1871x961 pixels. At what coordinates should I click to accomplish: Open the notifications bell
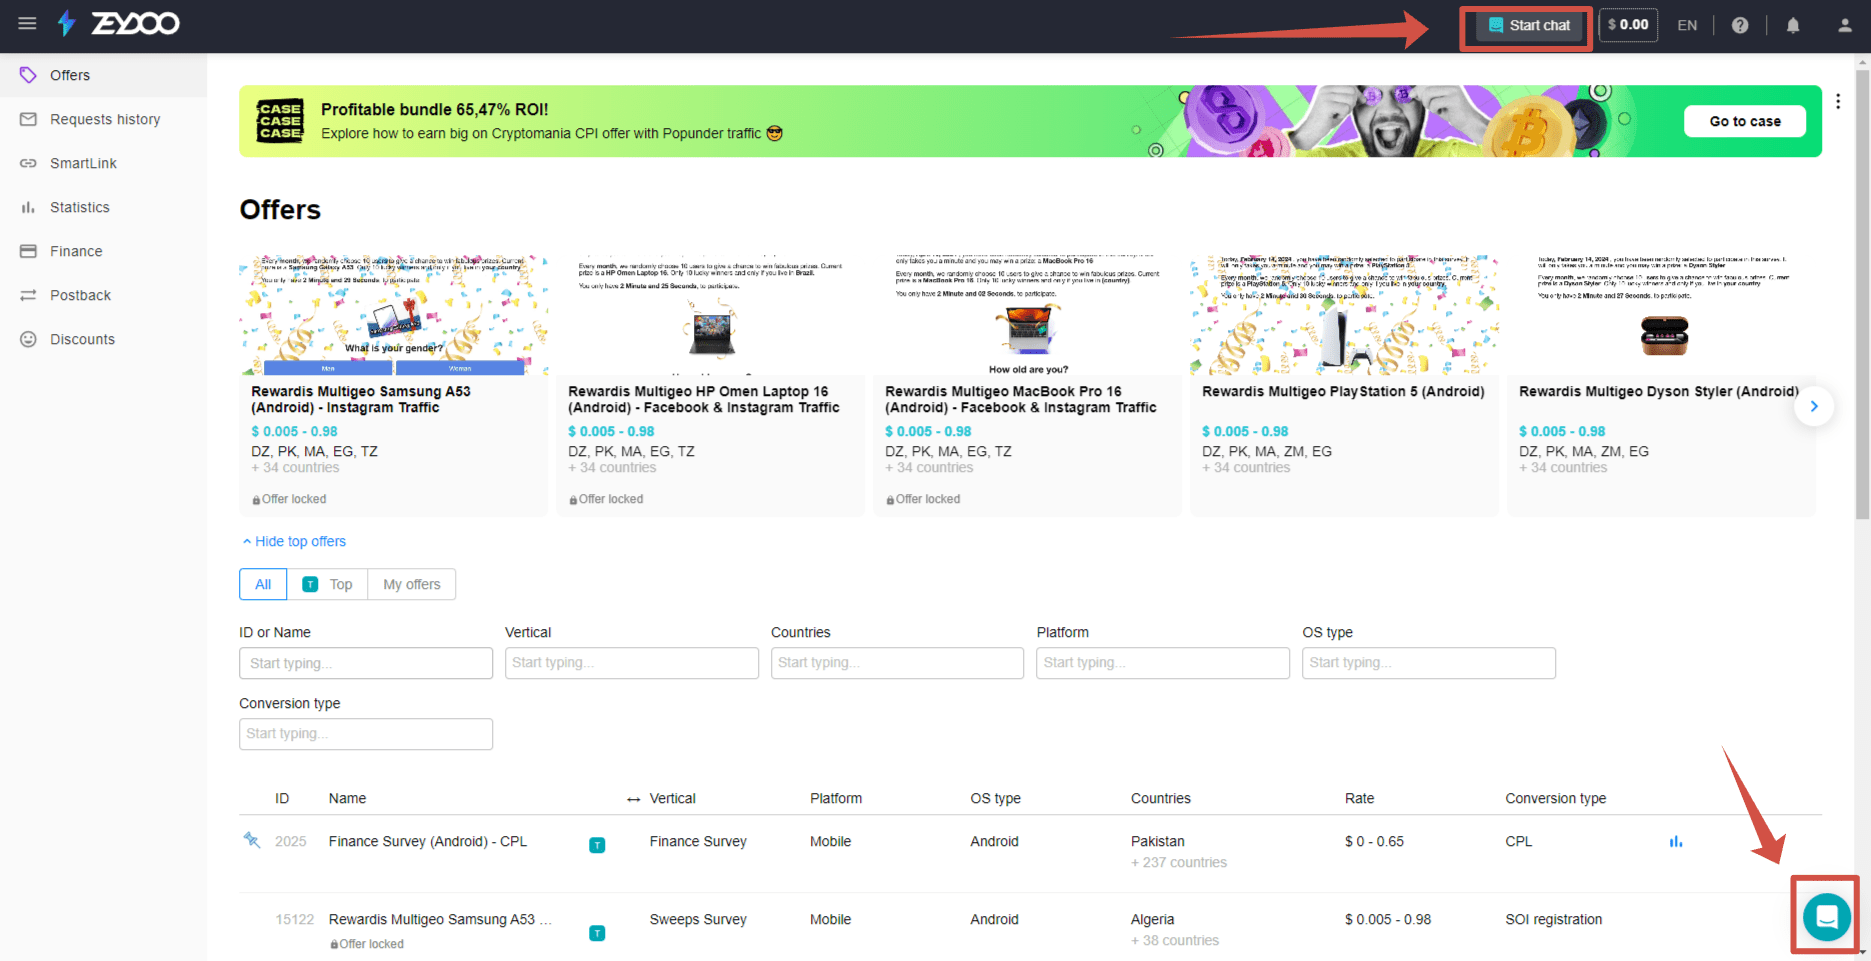(x=1793, y=25)
